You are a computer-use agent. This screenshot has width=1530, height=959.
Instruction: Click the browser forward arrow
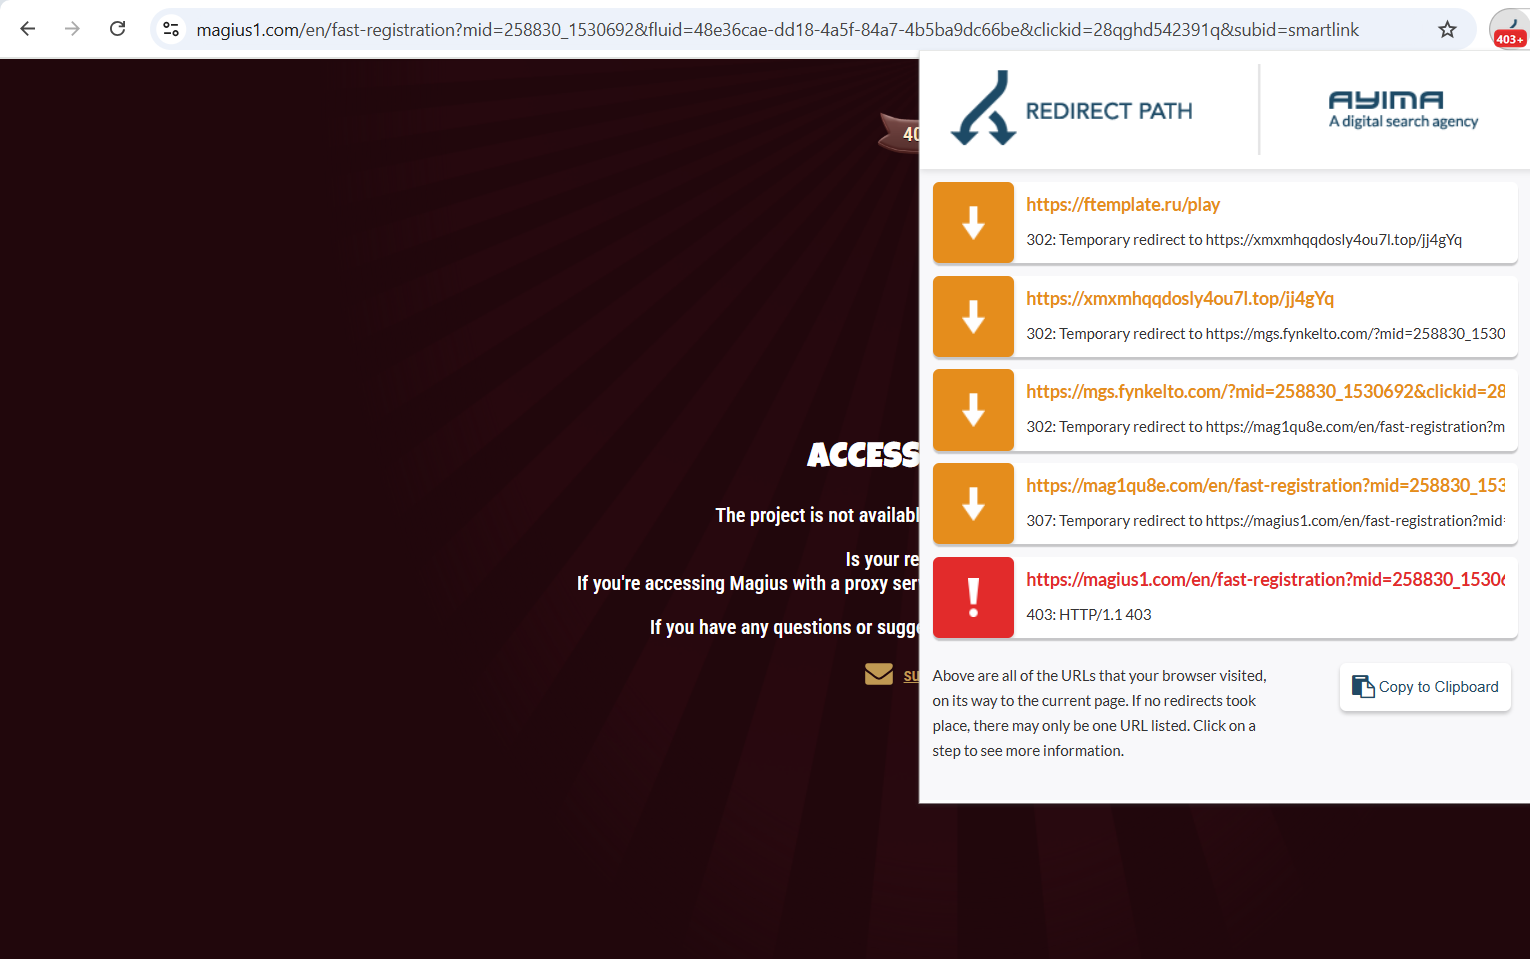[x=72, y=29]
